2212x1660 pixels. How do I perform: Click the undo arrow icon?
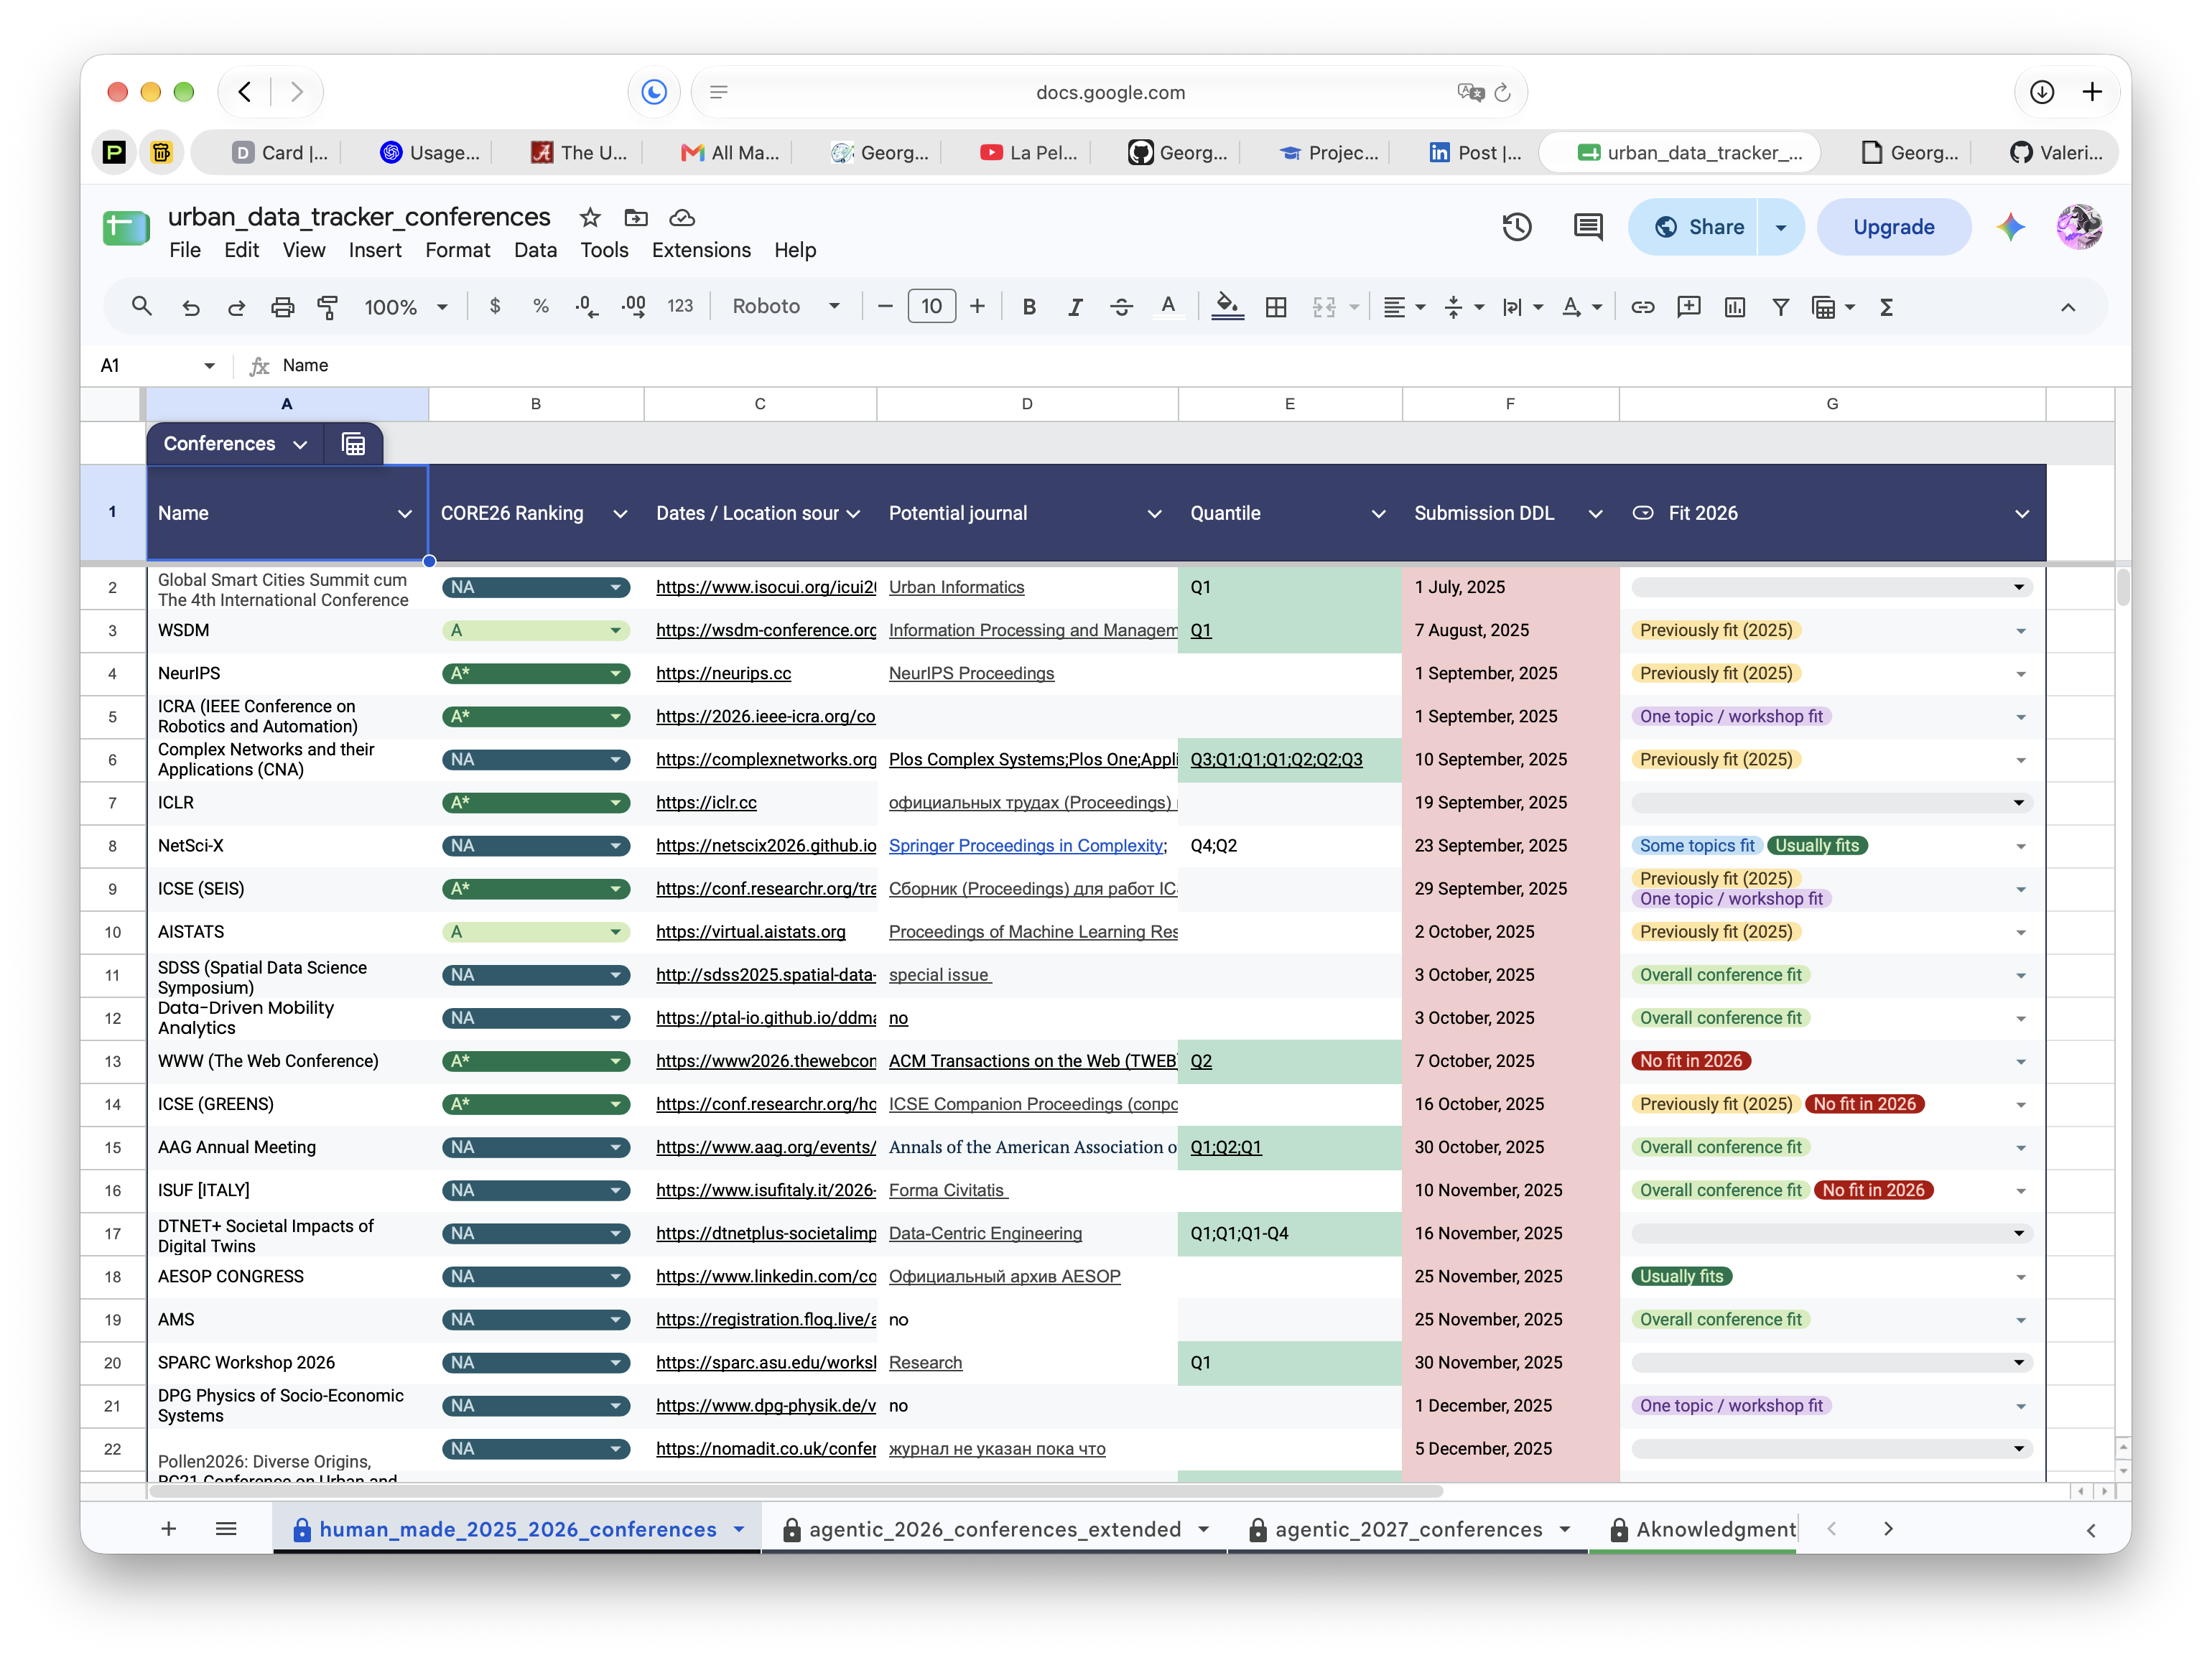191,307
